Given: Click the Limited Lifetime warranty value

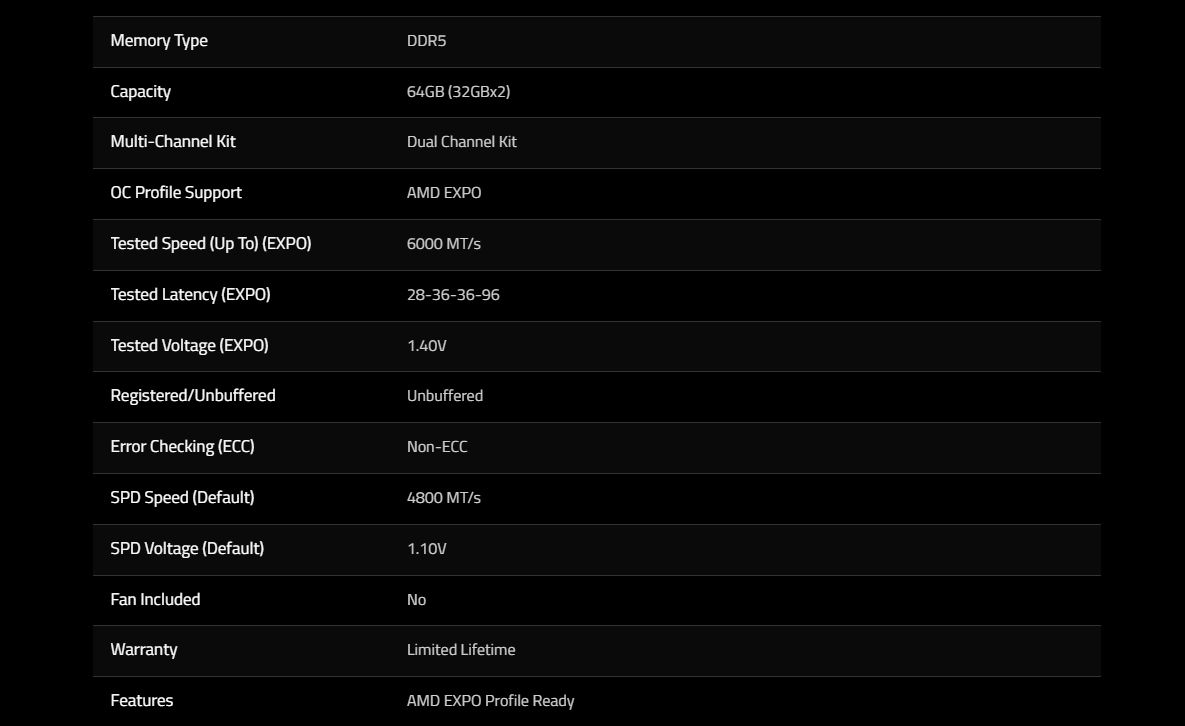Looking at the screenshot, I should 461,650.
